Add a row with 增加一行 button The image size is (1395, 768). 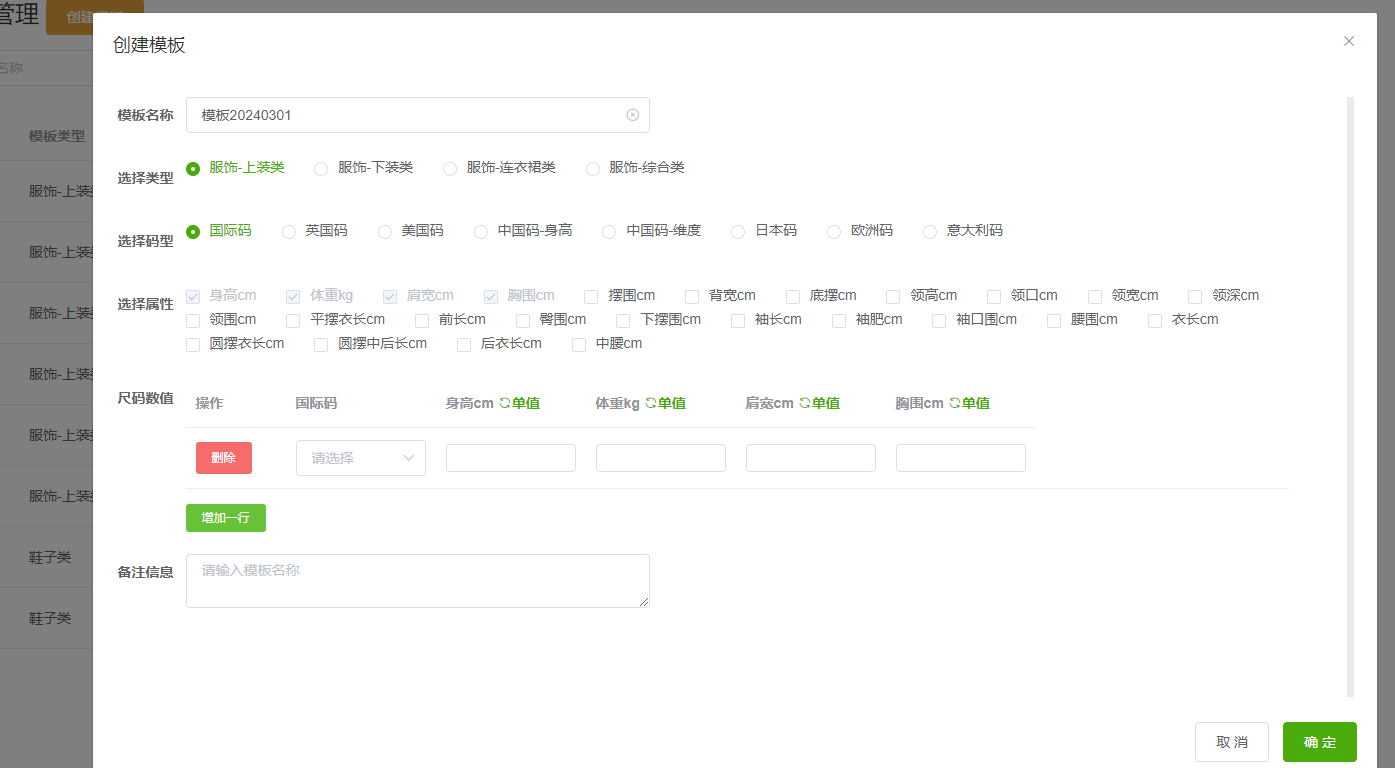coord(226,518)
